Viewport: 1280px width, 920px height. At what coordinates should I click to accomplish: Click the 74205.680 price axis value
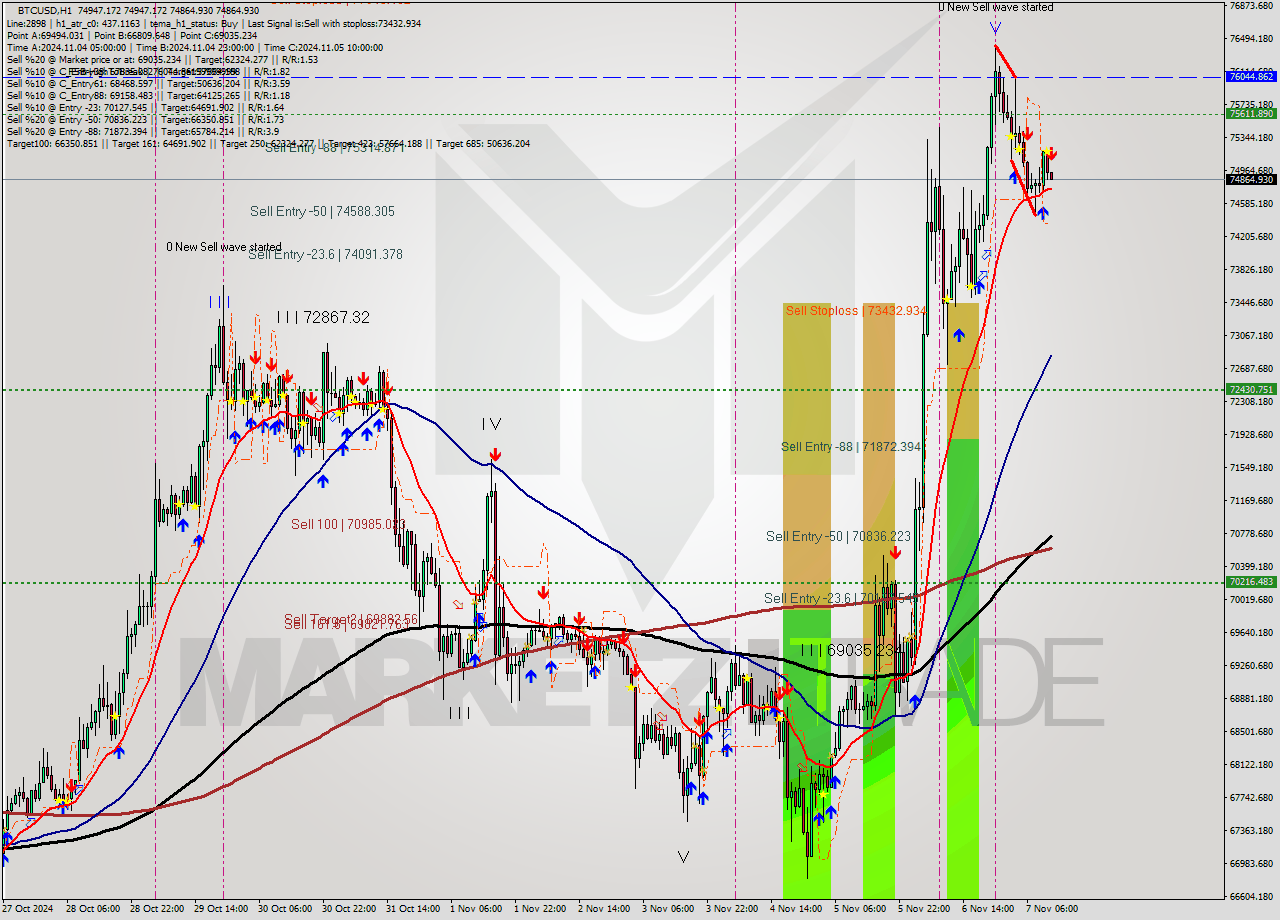[1251, 236]
